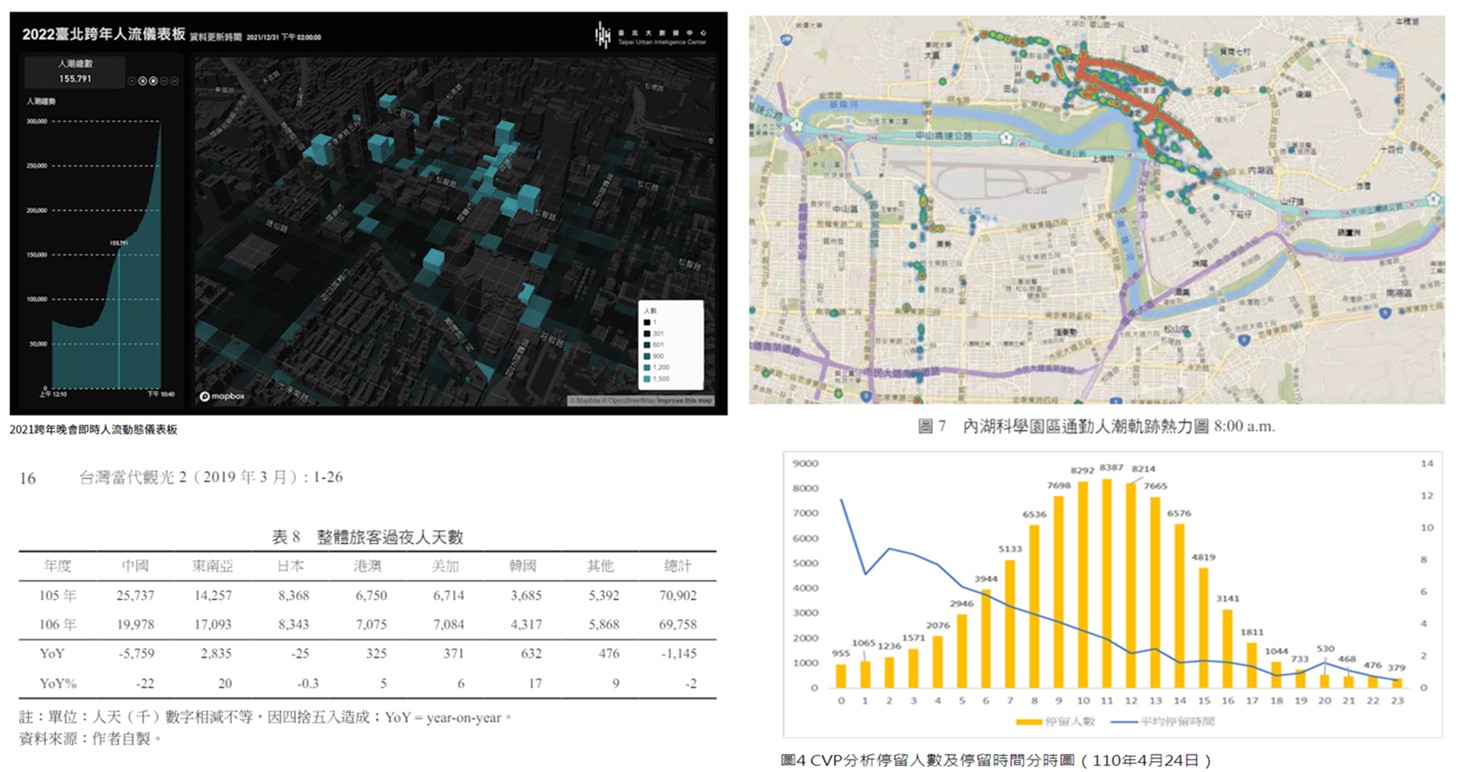Click the 東南亞 column header in the table
Screen dimensions: 1465x772
[x=212, y=566]
